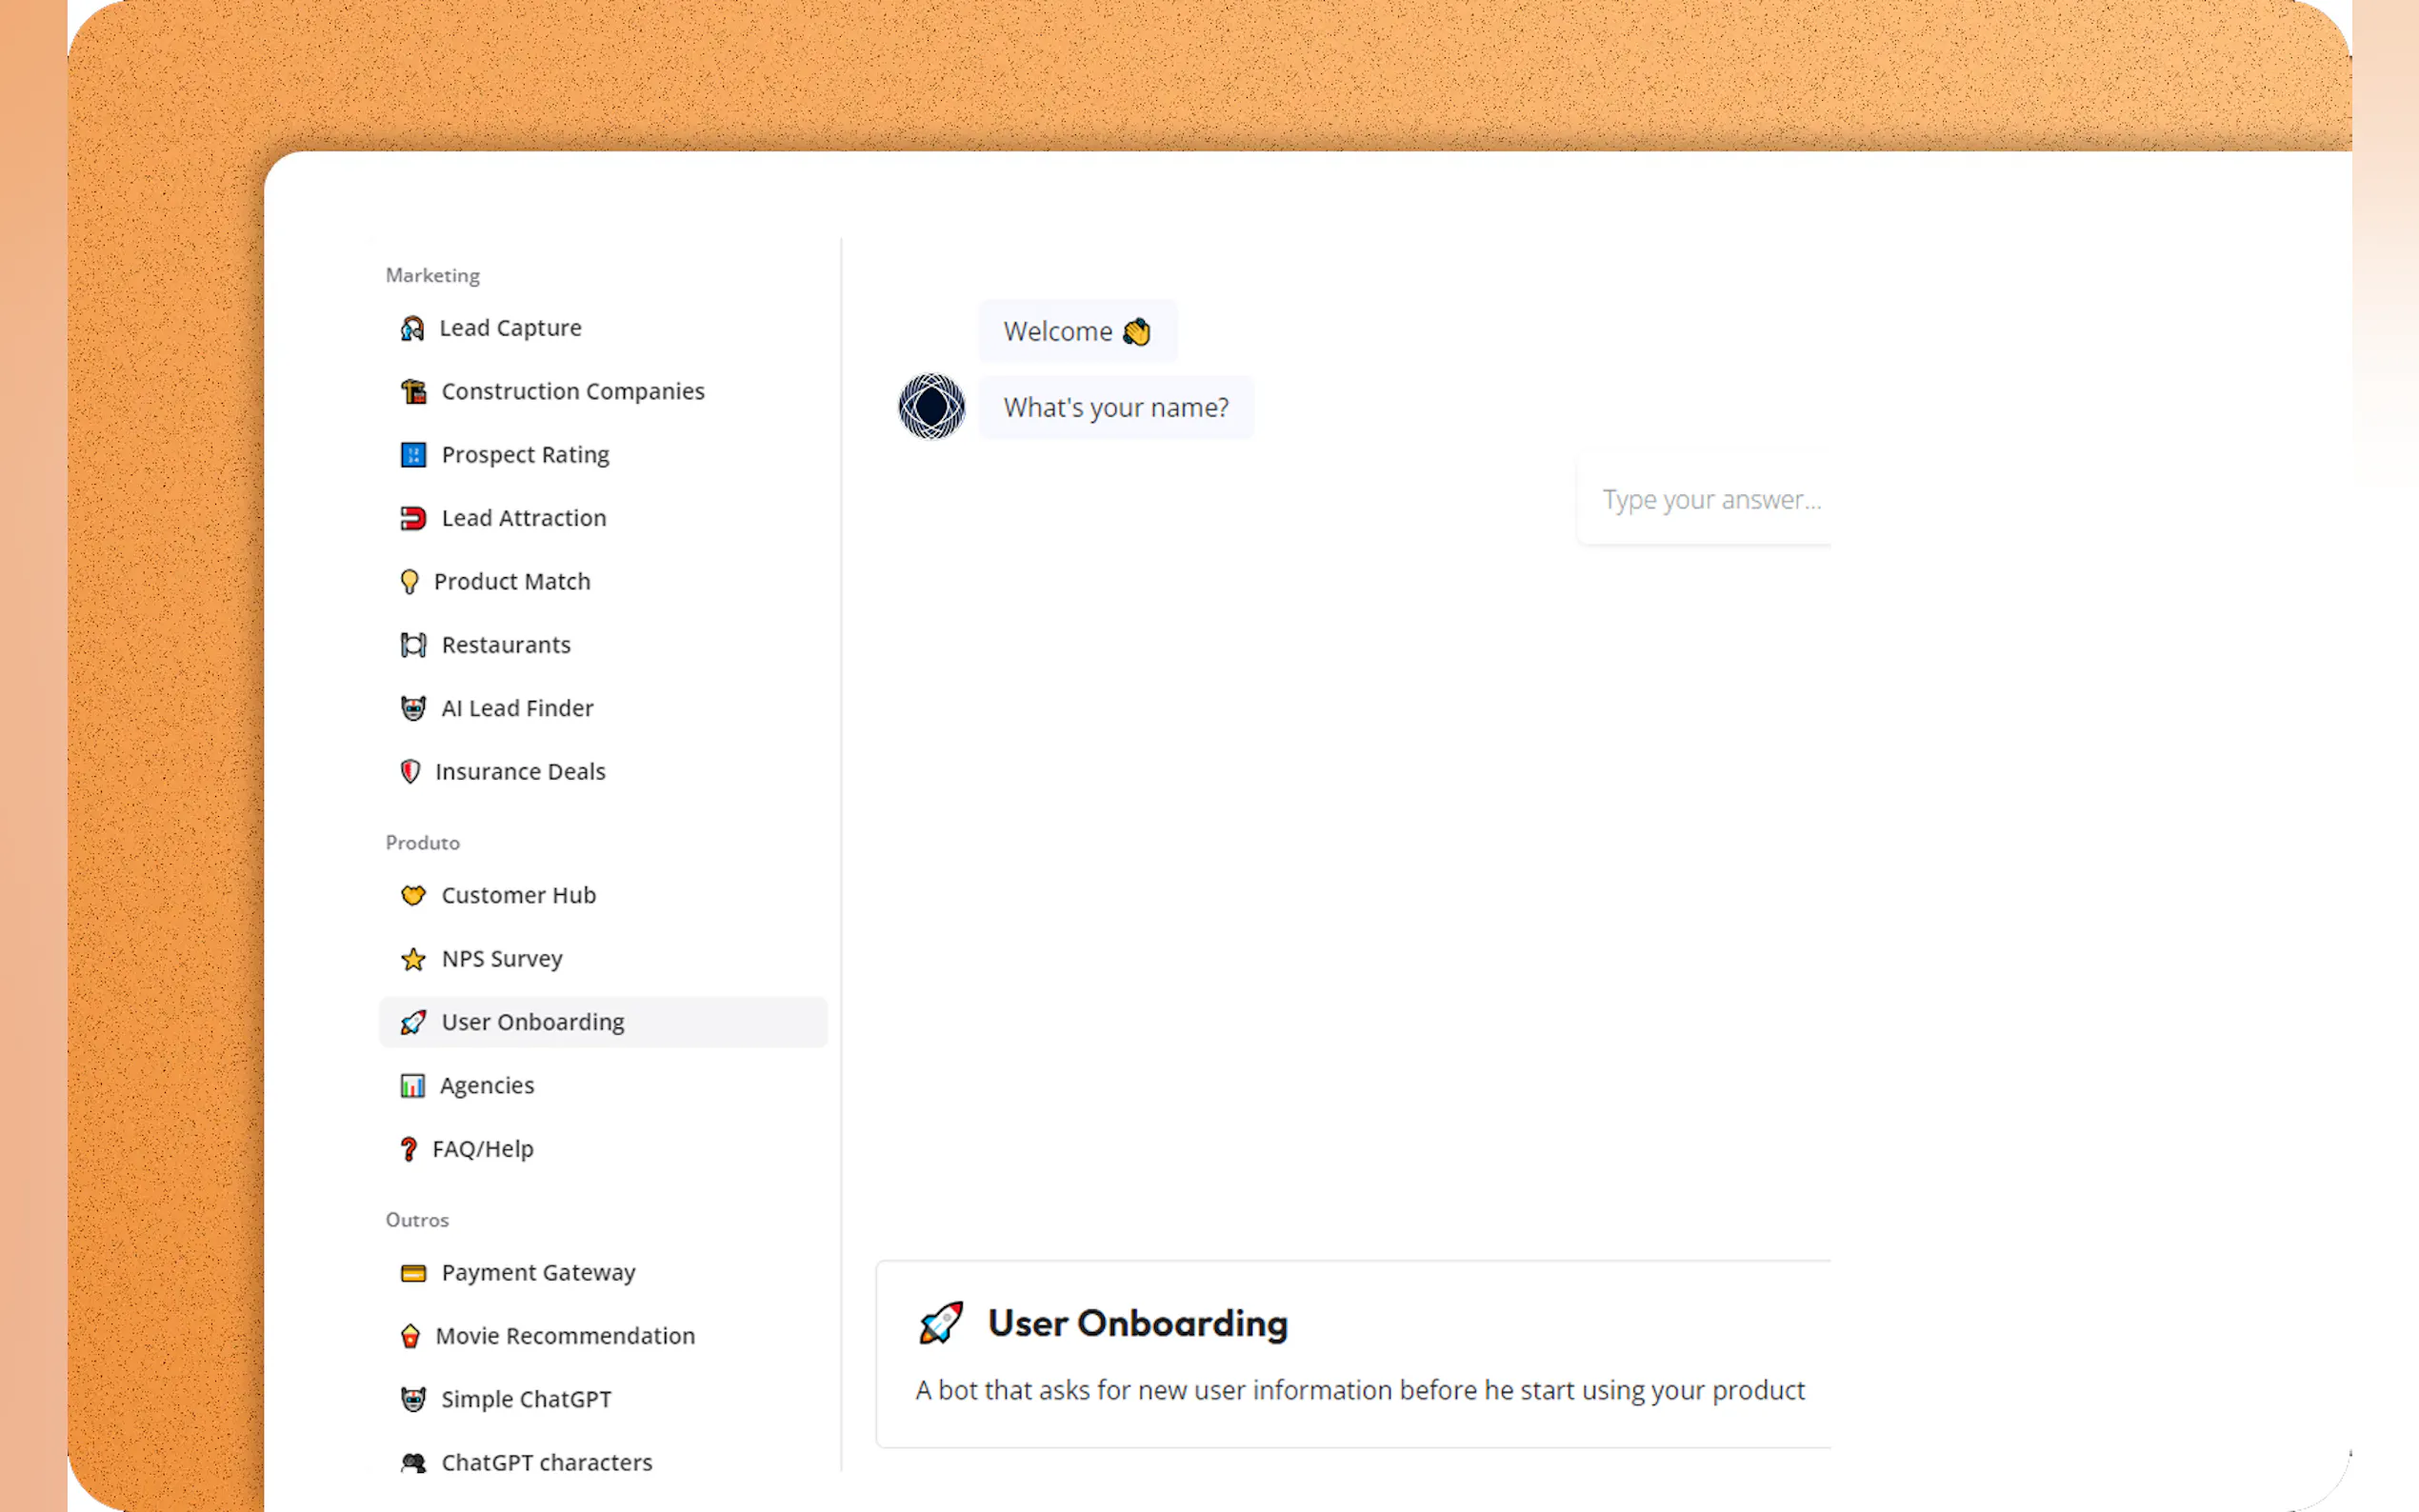This screenshot has width=2419, height=1512.
Task: Click the Product Match lightbulb icon
Action: [409, 582]
